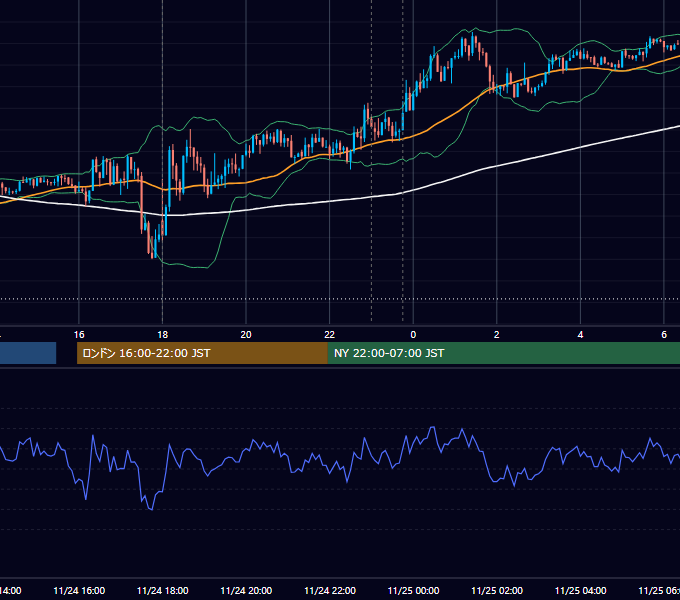
Task: Click the ロンドン 16:00-22:00 JST session bar
Action: tap(202, 353)
